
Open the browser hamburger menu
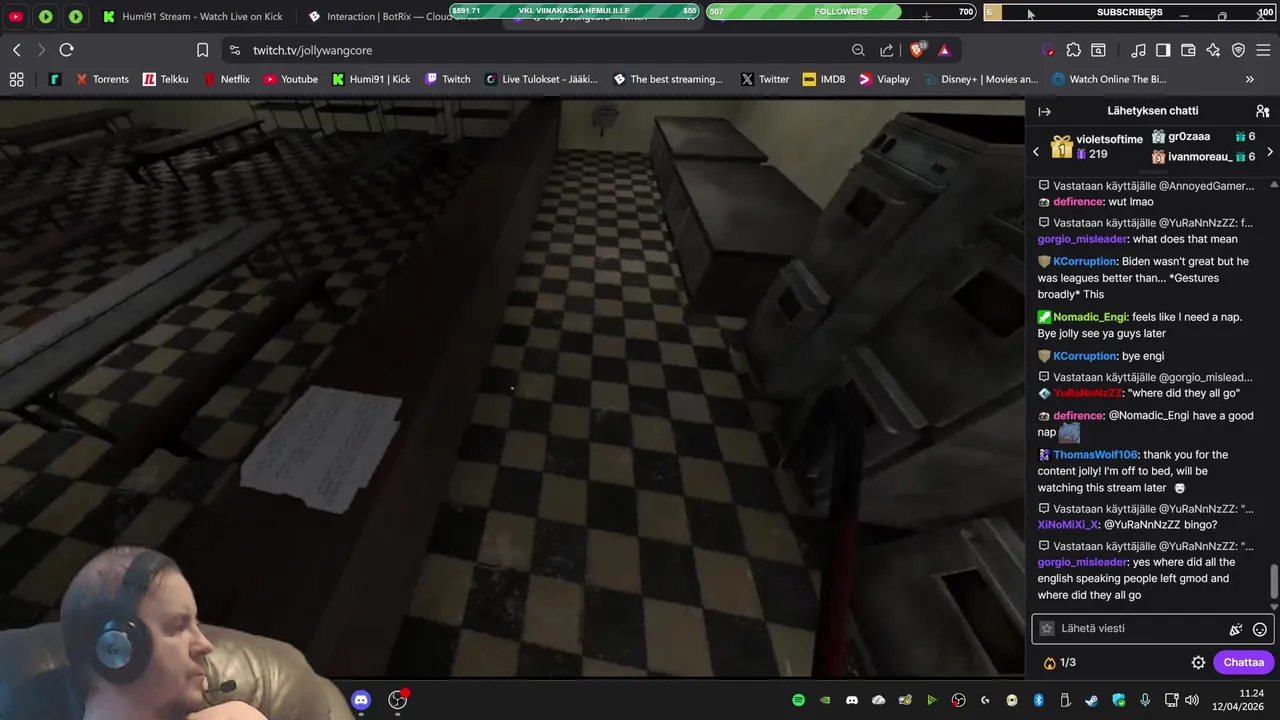tap(1264, 50)
